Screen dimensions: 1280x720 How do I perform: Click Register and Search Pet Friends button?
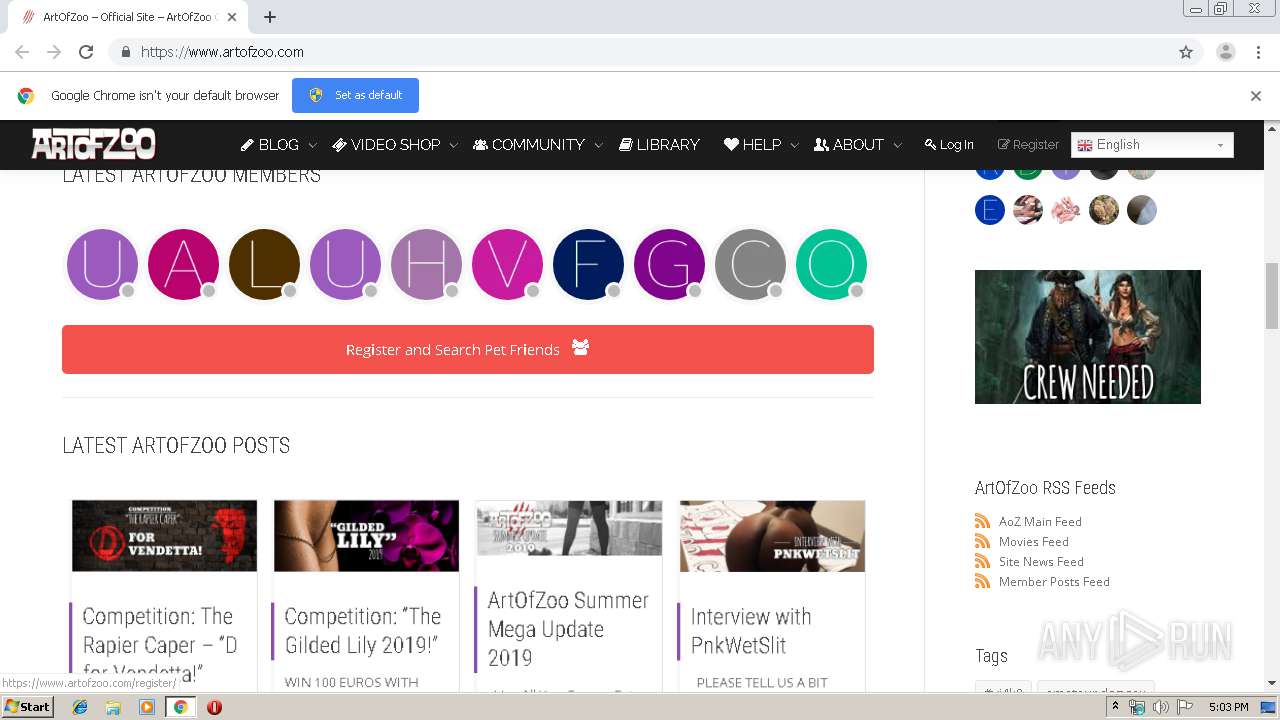pos(468,349)
